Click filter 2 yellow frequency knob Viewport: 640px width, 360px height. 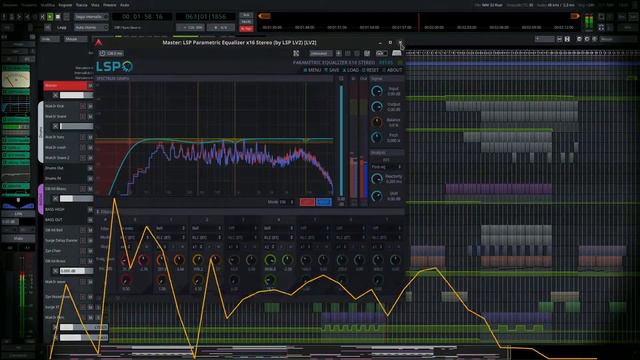point(198,260)
